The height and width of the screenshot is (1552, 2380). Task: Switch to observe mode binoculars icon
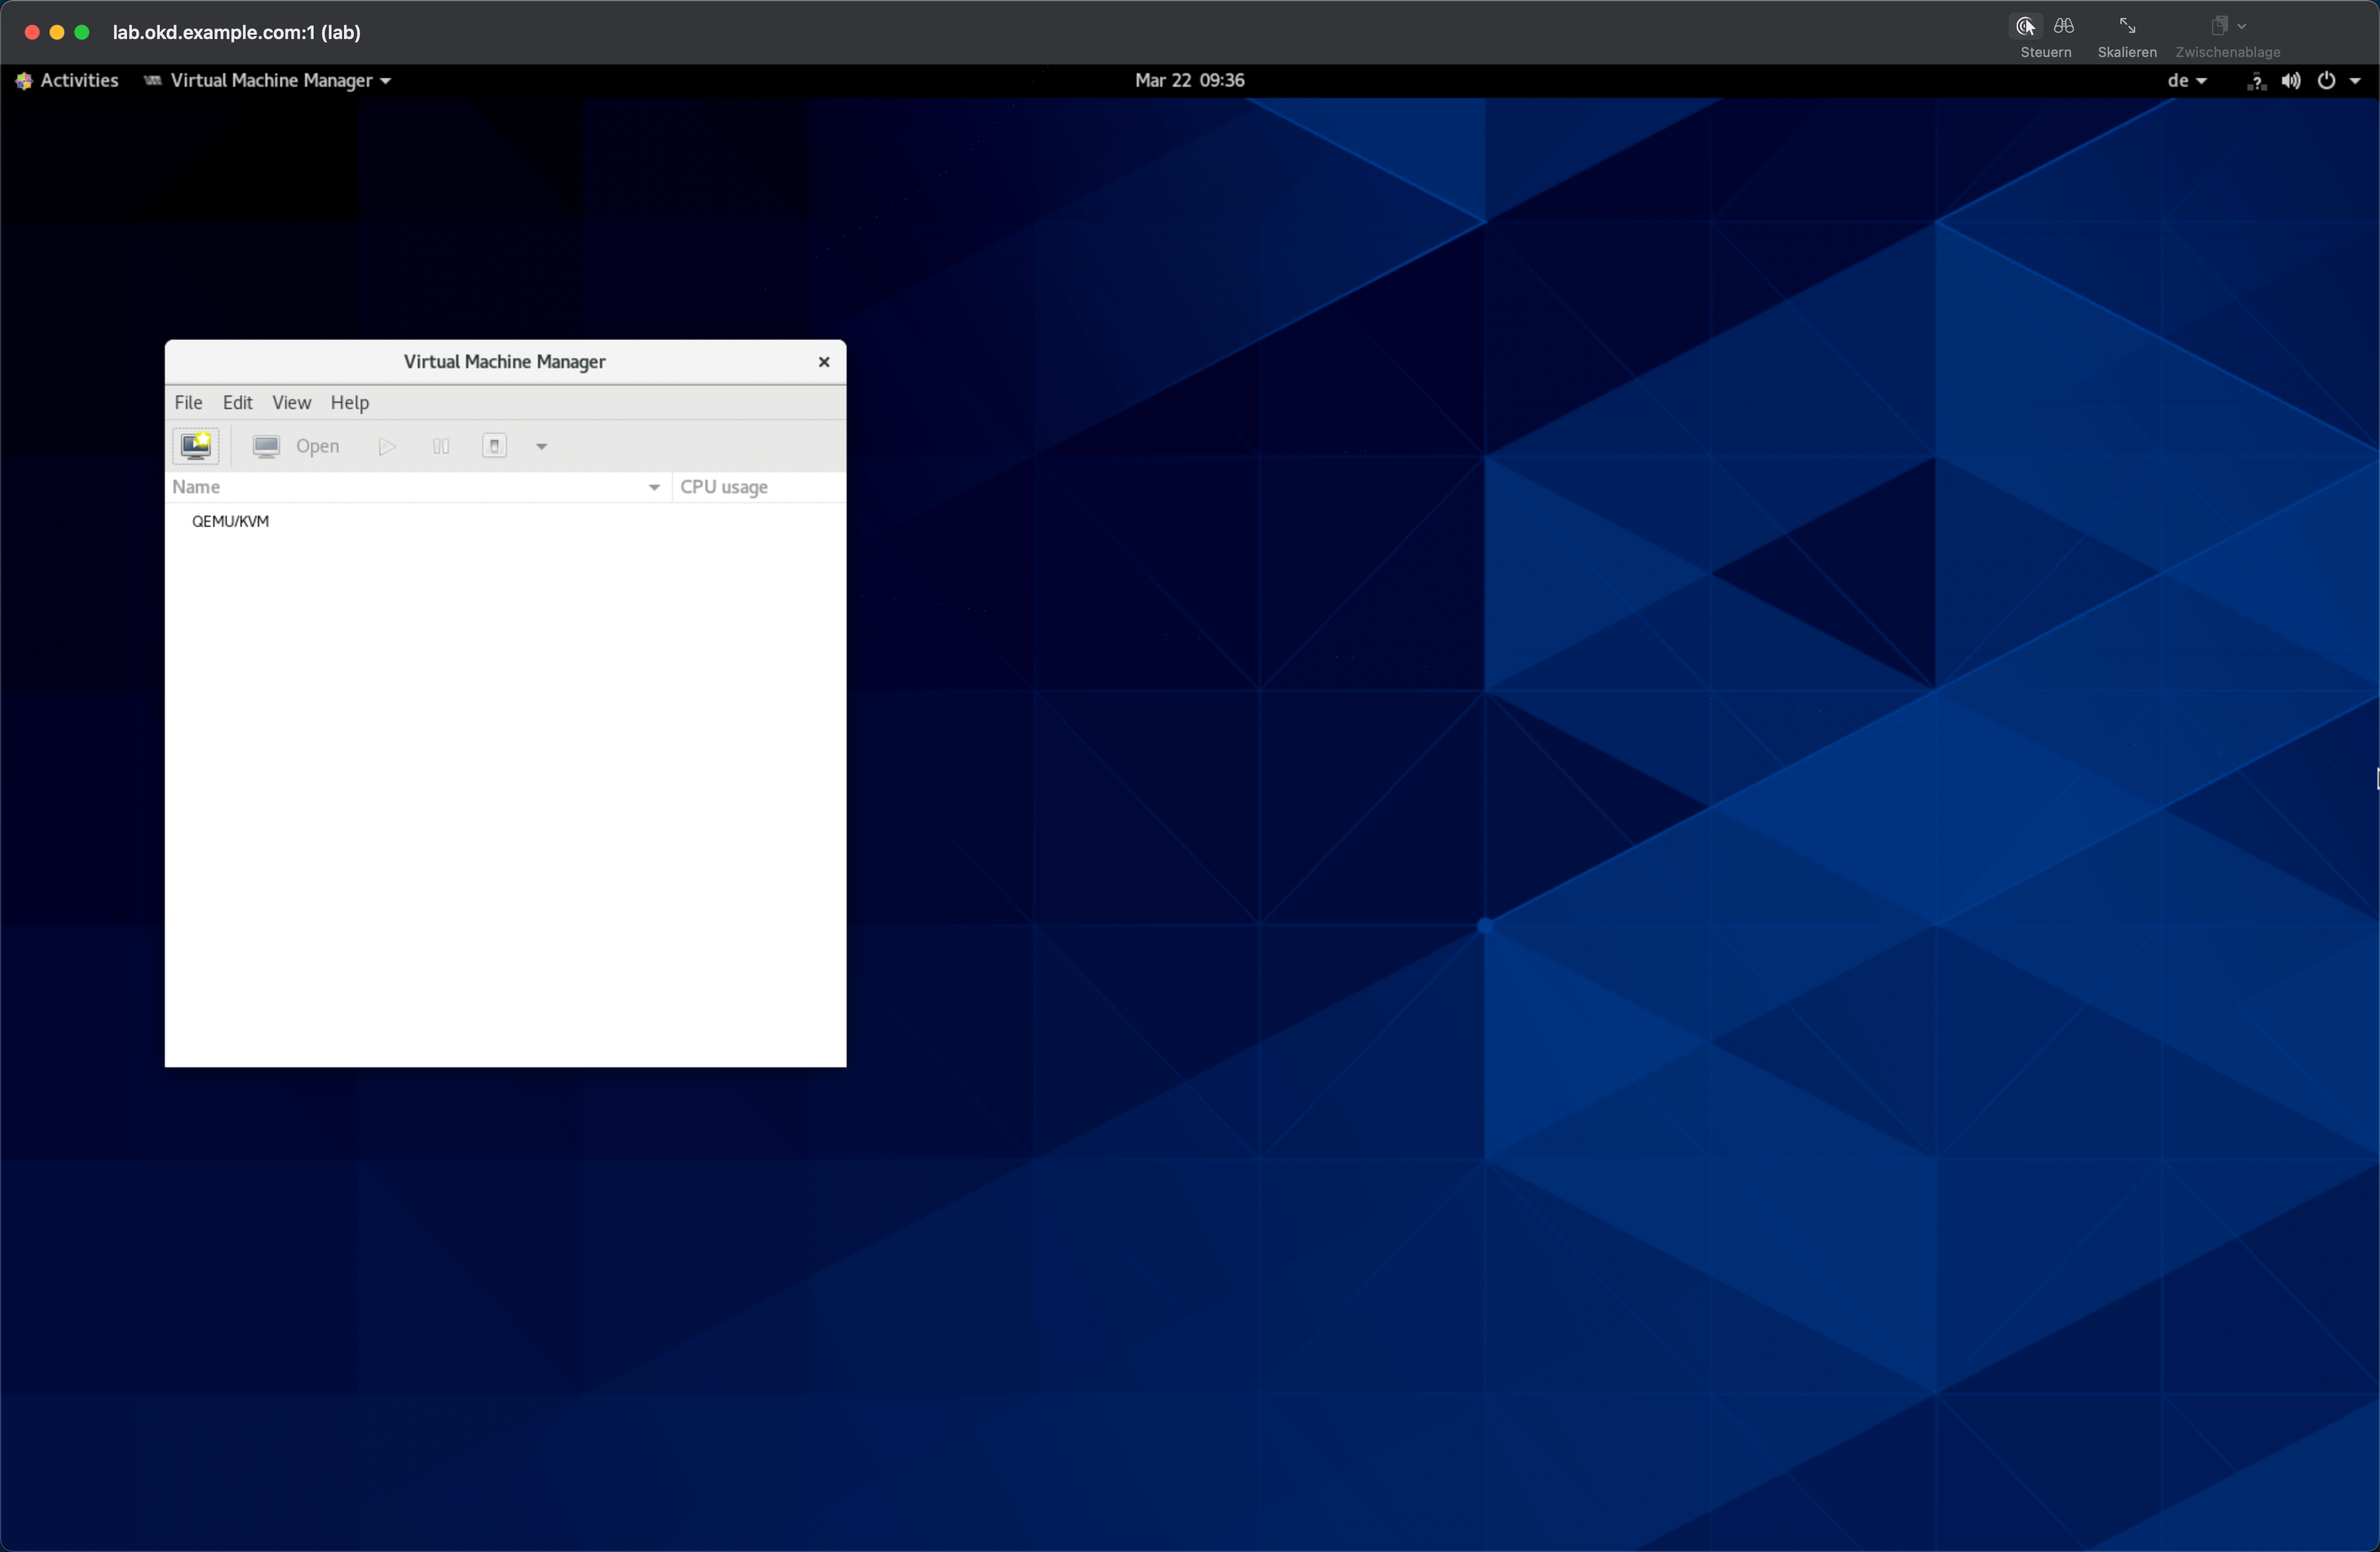(2064, 26)
